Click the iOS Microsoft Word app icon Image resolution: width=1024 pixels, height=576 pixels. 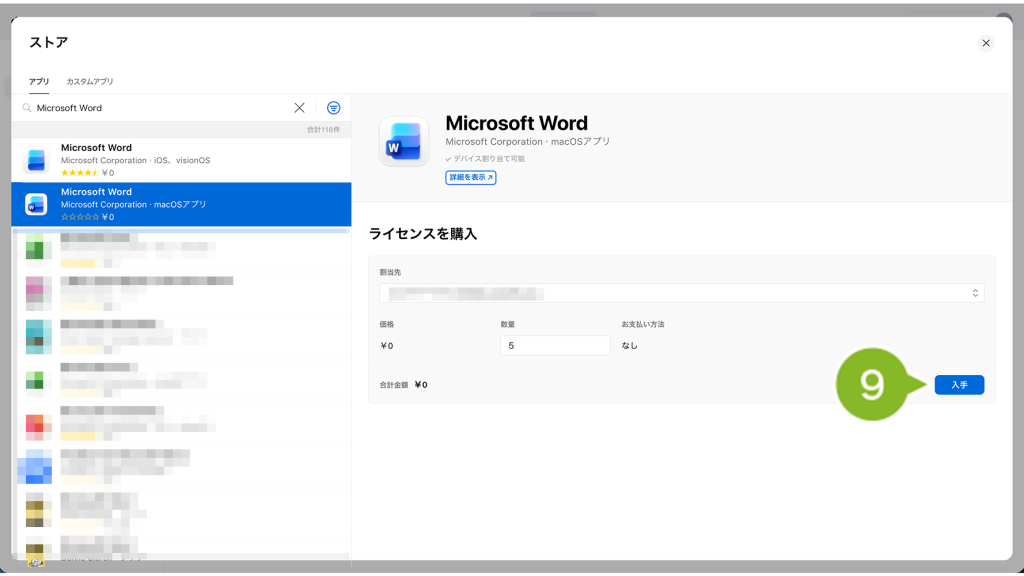36,160
